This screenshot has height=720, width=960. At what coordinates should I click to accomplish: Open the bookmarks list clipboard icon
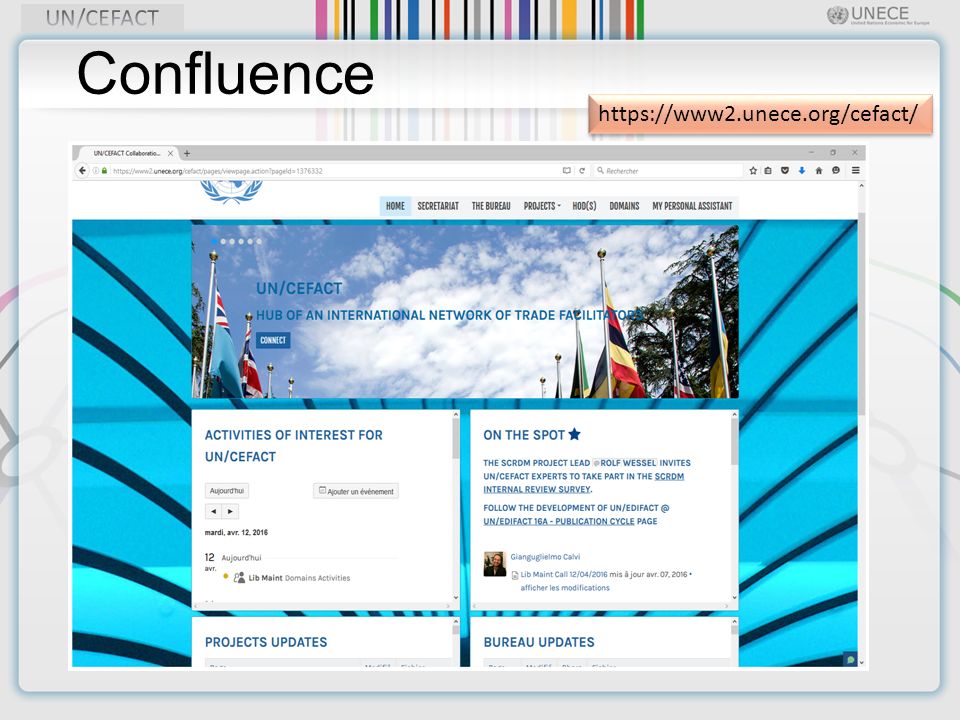point(768,171)
